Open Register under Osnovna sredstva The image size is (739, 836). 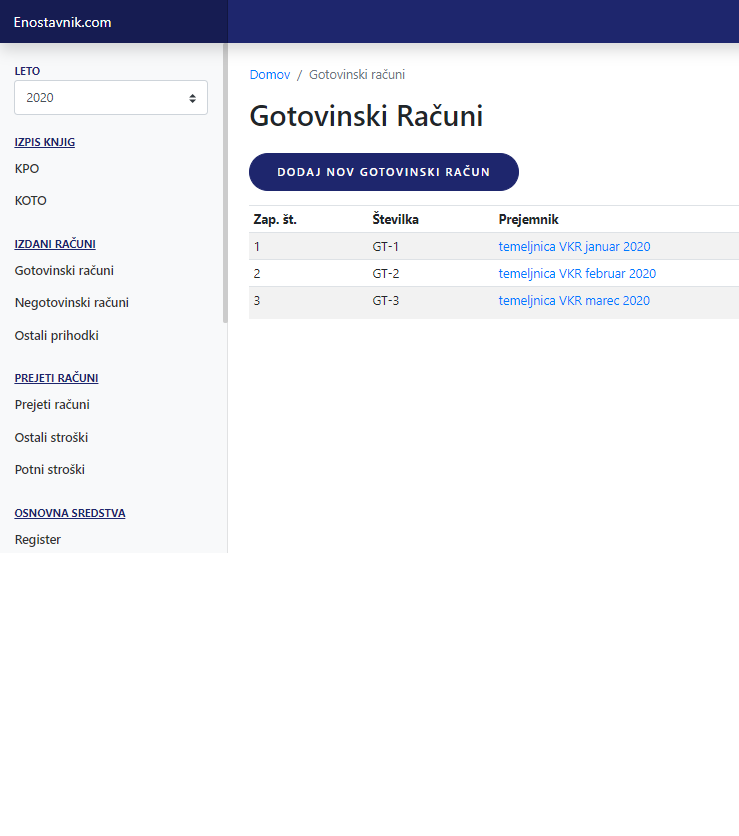[x=38, y=540]
